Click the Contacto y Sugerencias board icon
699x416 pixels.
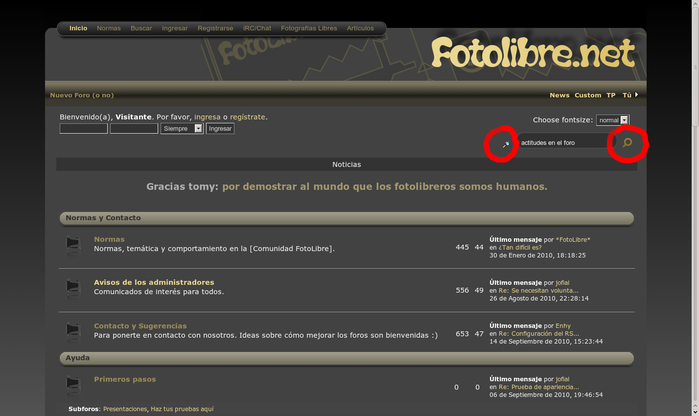tap(73, 332)
